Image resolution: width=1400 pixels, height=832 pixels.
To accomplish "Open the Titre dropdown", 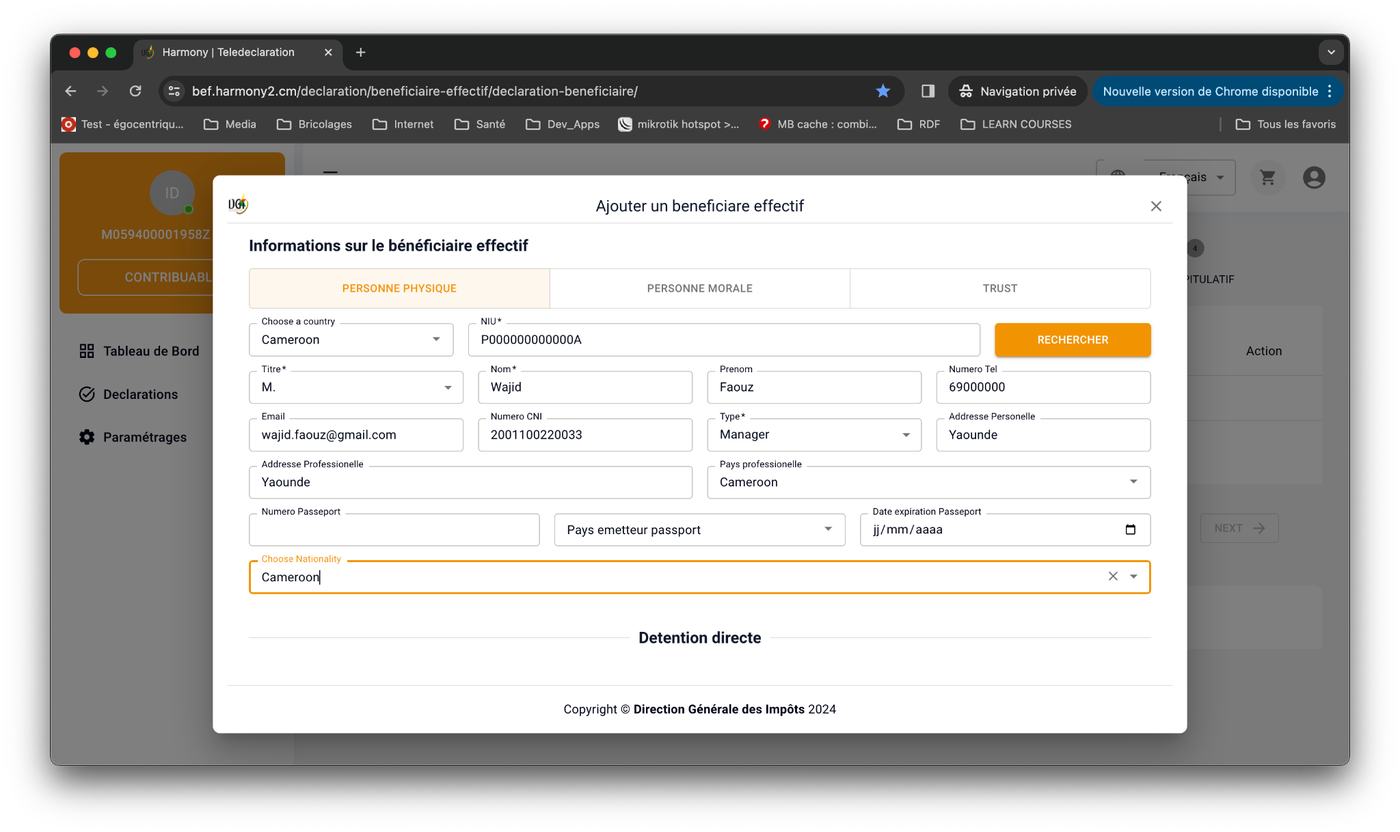I will 356,387.
